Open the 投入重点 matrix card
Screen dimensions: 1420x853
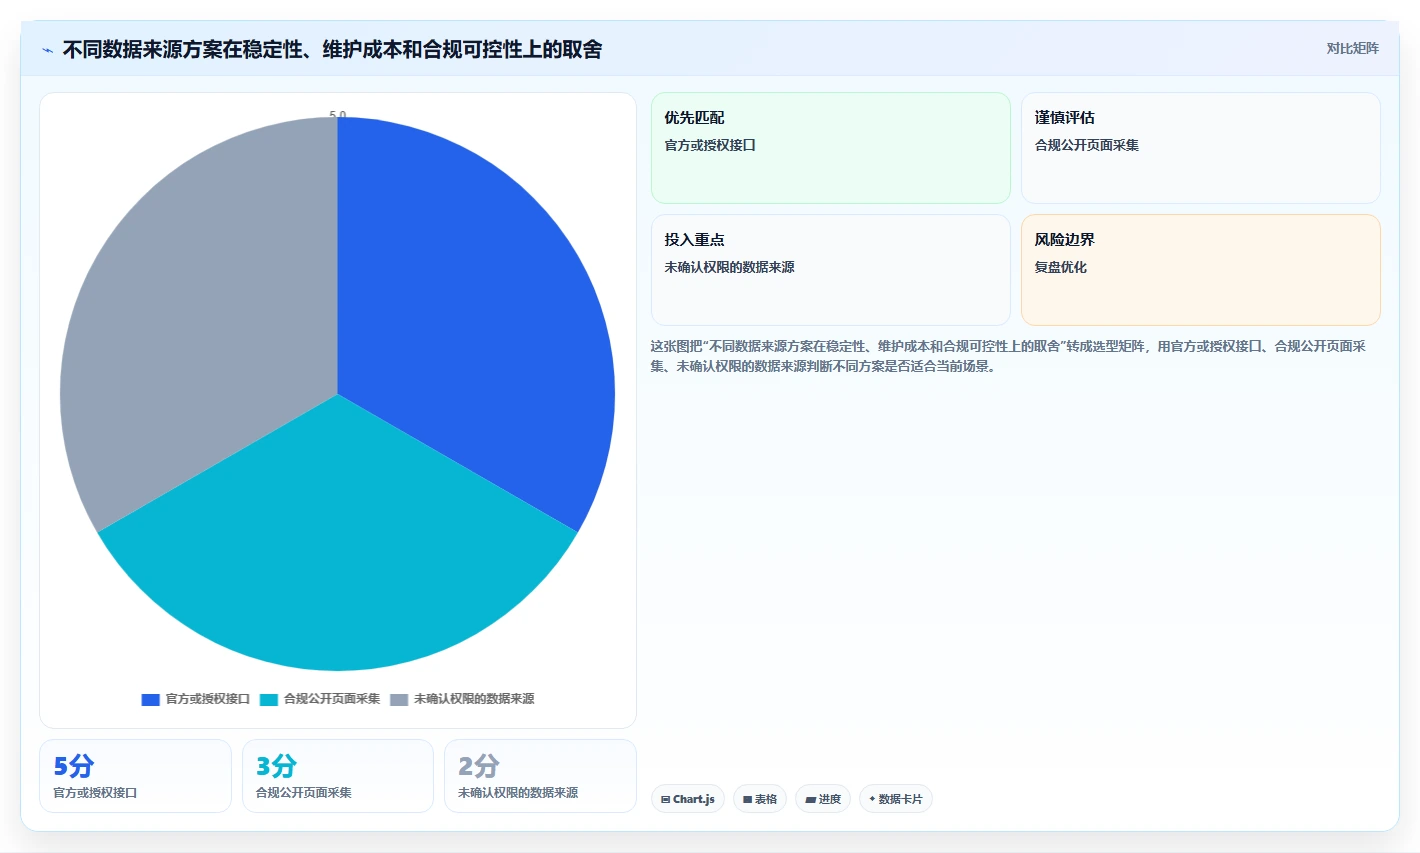(831, 270)
